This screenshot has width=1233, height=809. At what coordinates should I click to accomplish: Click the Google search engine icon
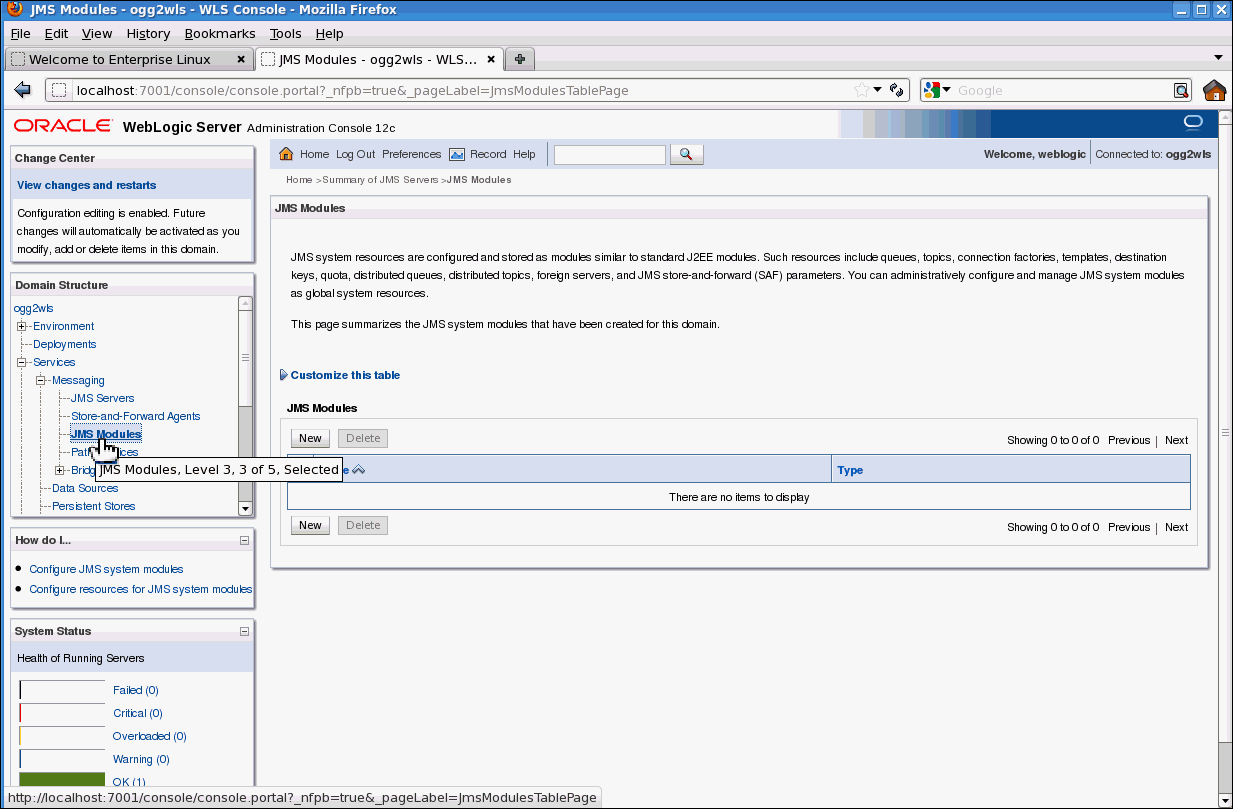[931, 90]
